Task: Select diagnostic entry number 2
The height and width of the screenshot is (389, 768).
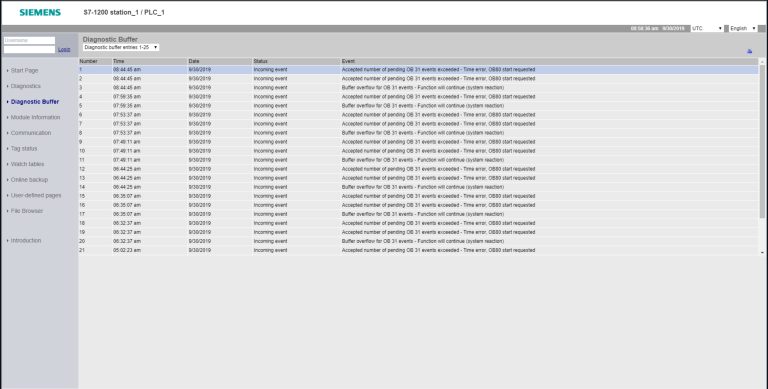Action: point(418,78)
